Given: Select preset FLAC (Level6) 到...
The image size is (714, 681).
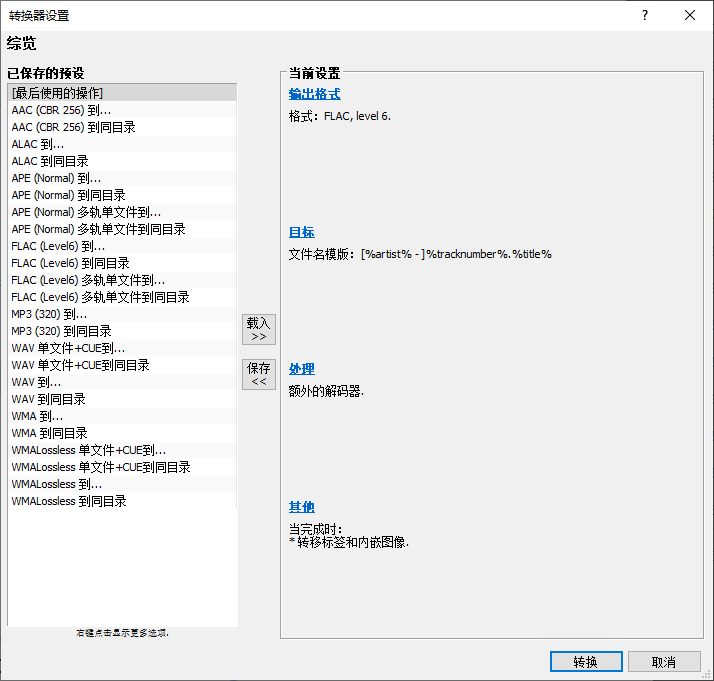Looking at the screenshot, I should (x=122, y=246).
